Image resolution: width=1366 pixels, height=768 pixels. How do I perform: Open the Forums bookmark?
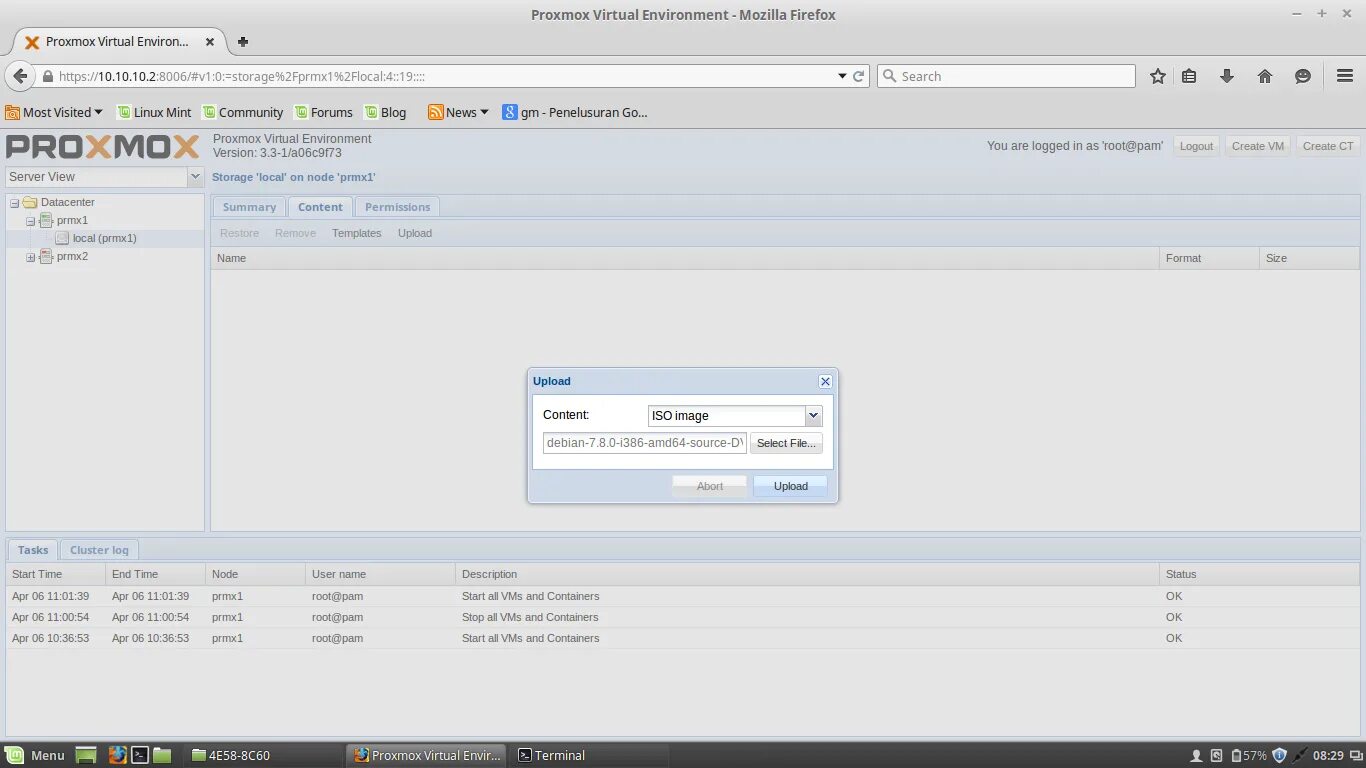coord(323,112)
